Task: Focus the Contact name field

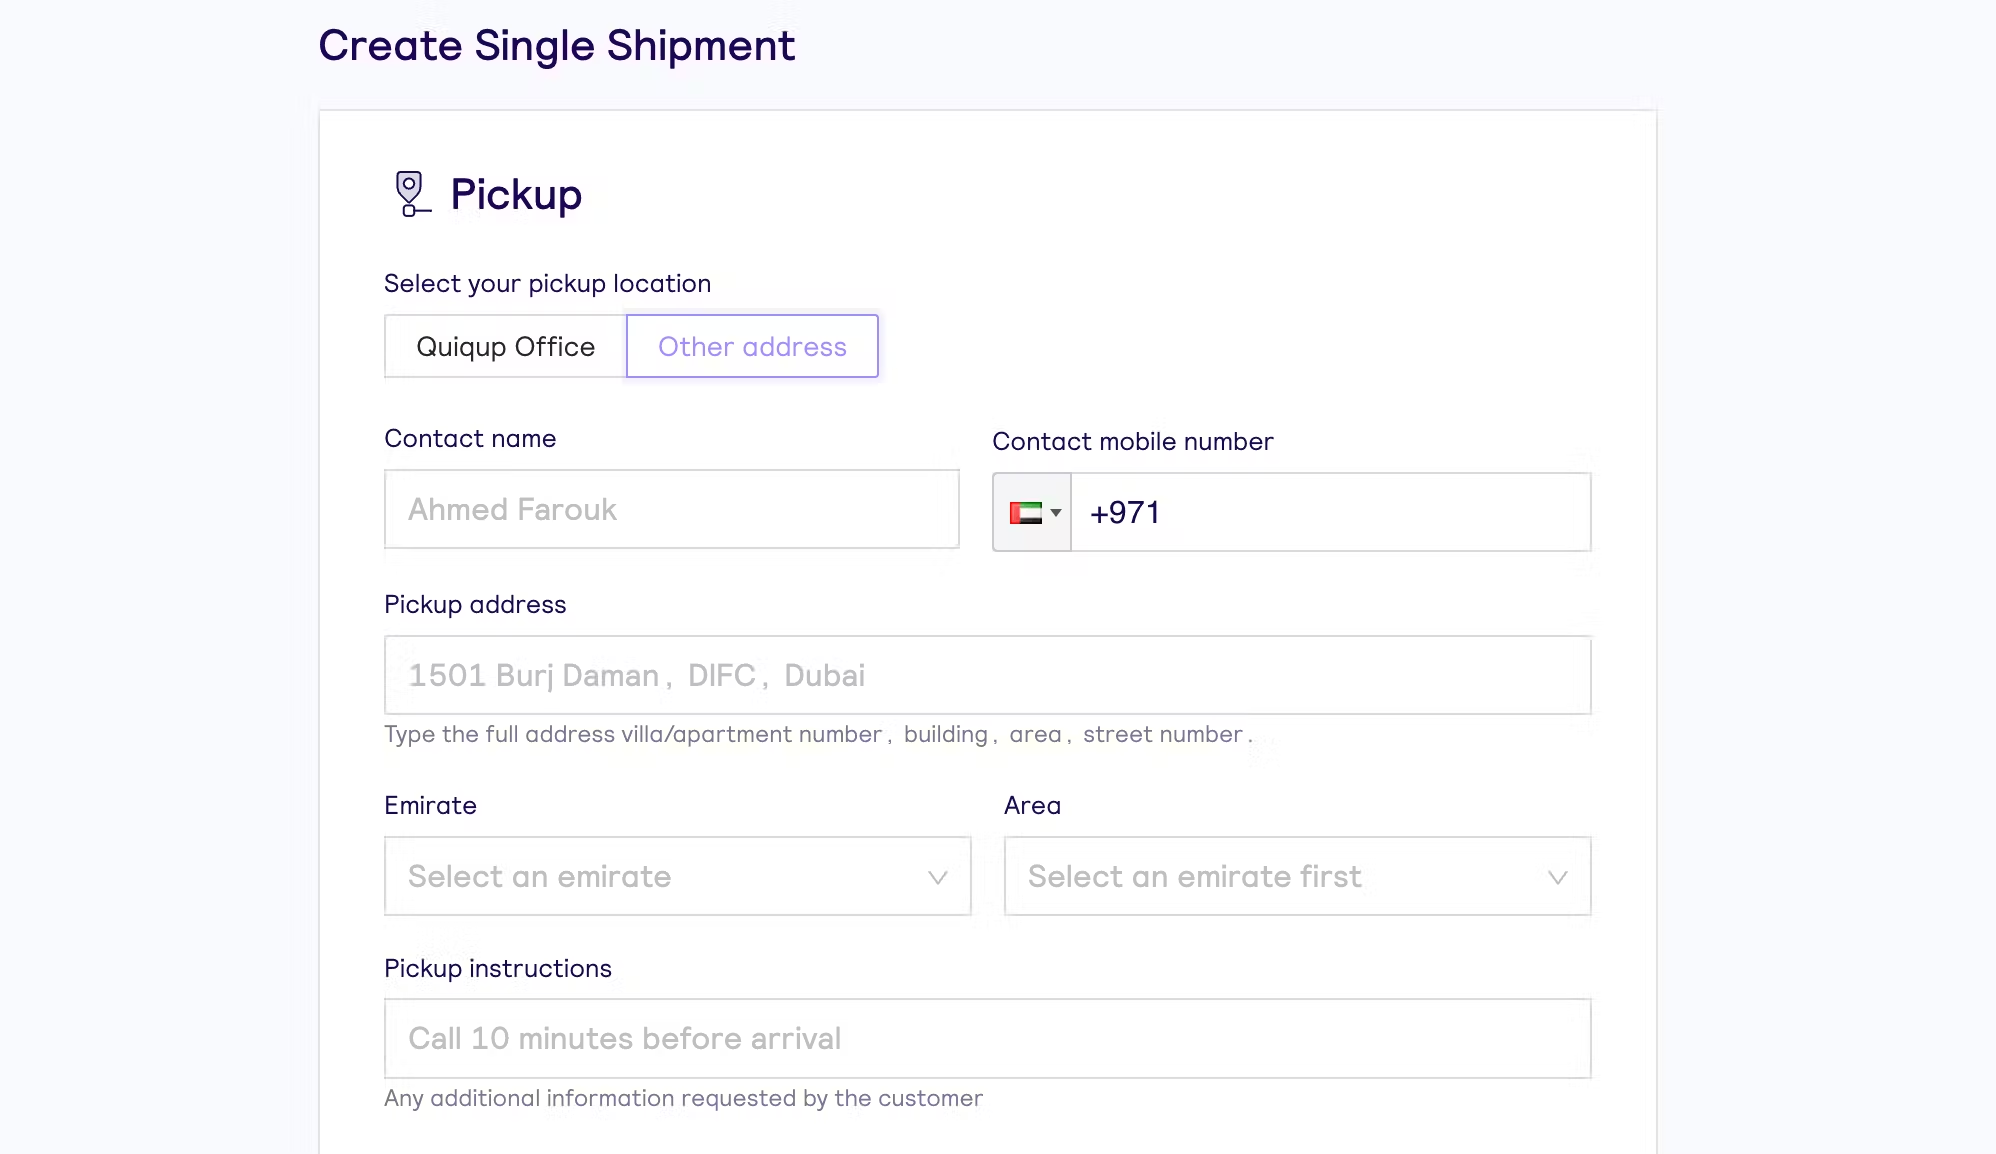Action: coord(671,510)
